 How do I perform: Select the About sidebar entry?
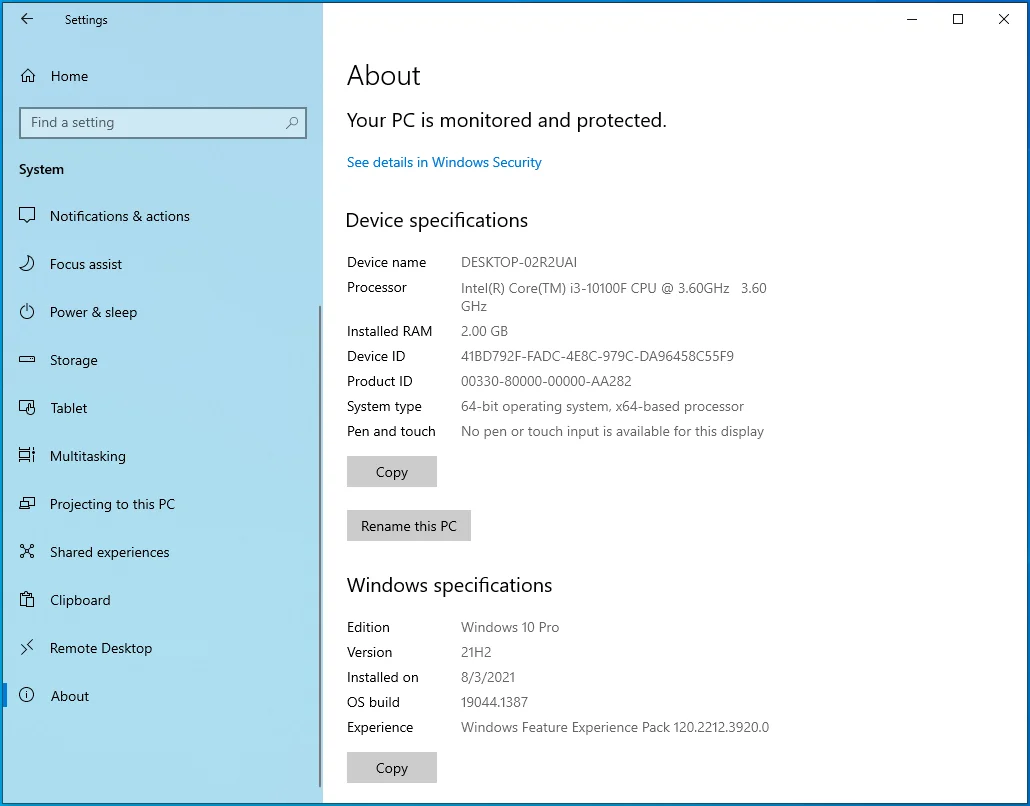pos(161,696)
